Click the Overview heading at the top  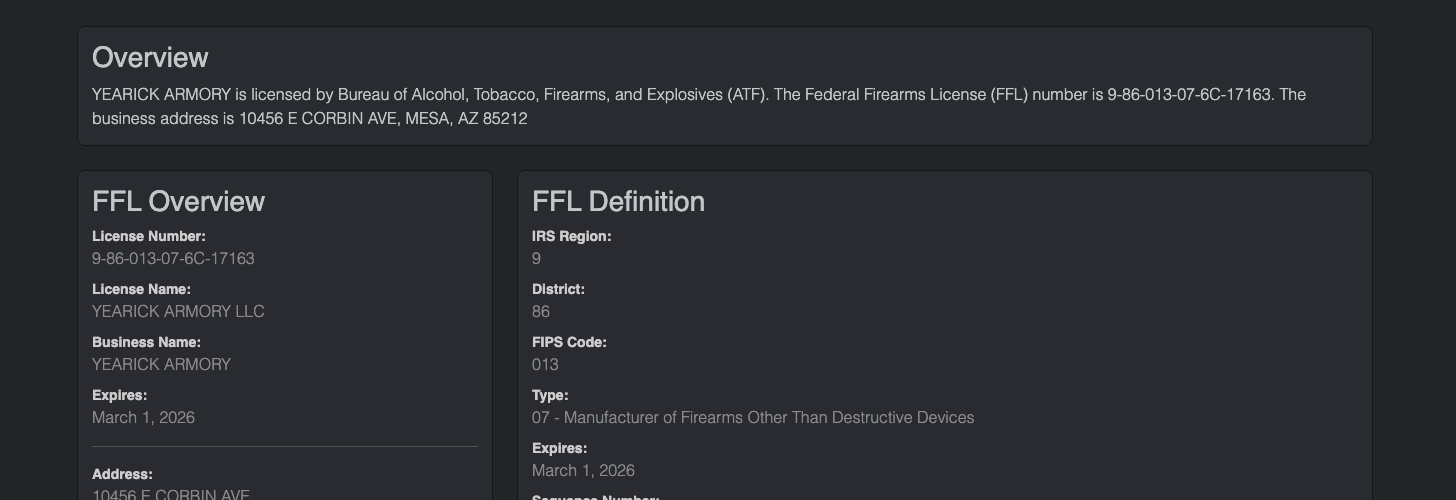[150, 58]
